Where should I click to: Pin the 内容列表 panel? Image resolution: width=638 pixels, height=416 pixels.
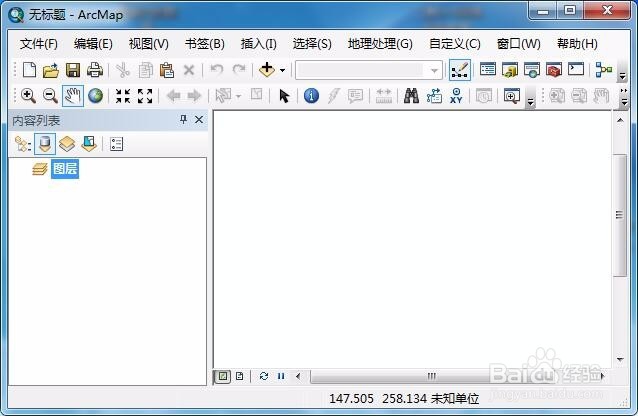(x=184, y=119)
